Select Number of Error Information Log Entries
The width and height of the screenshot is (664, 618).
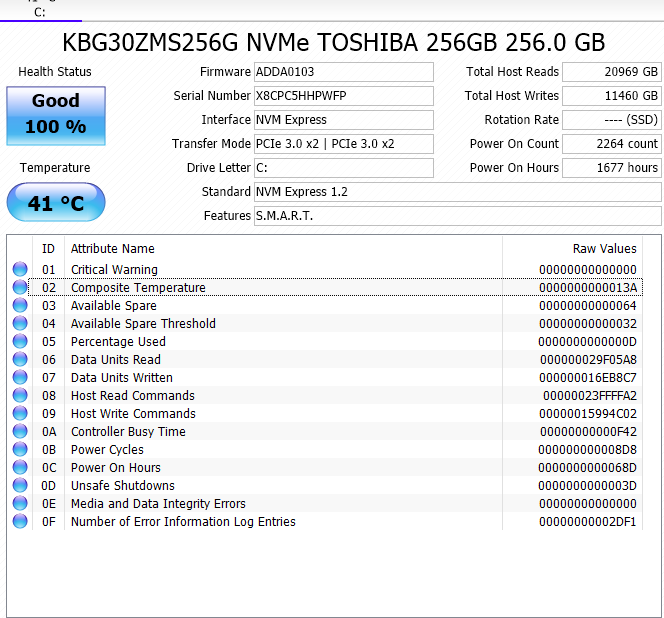click(183, 522)
